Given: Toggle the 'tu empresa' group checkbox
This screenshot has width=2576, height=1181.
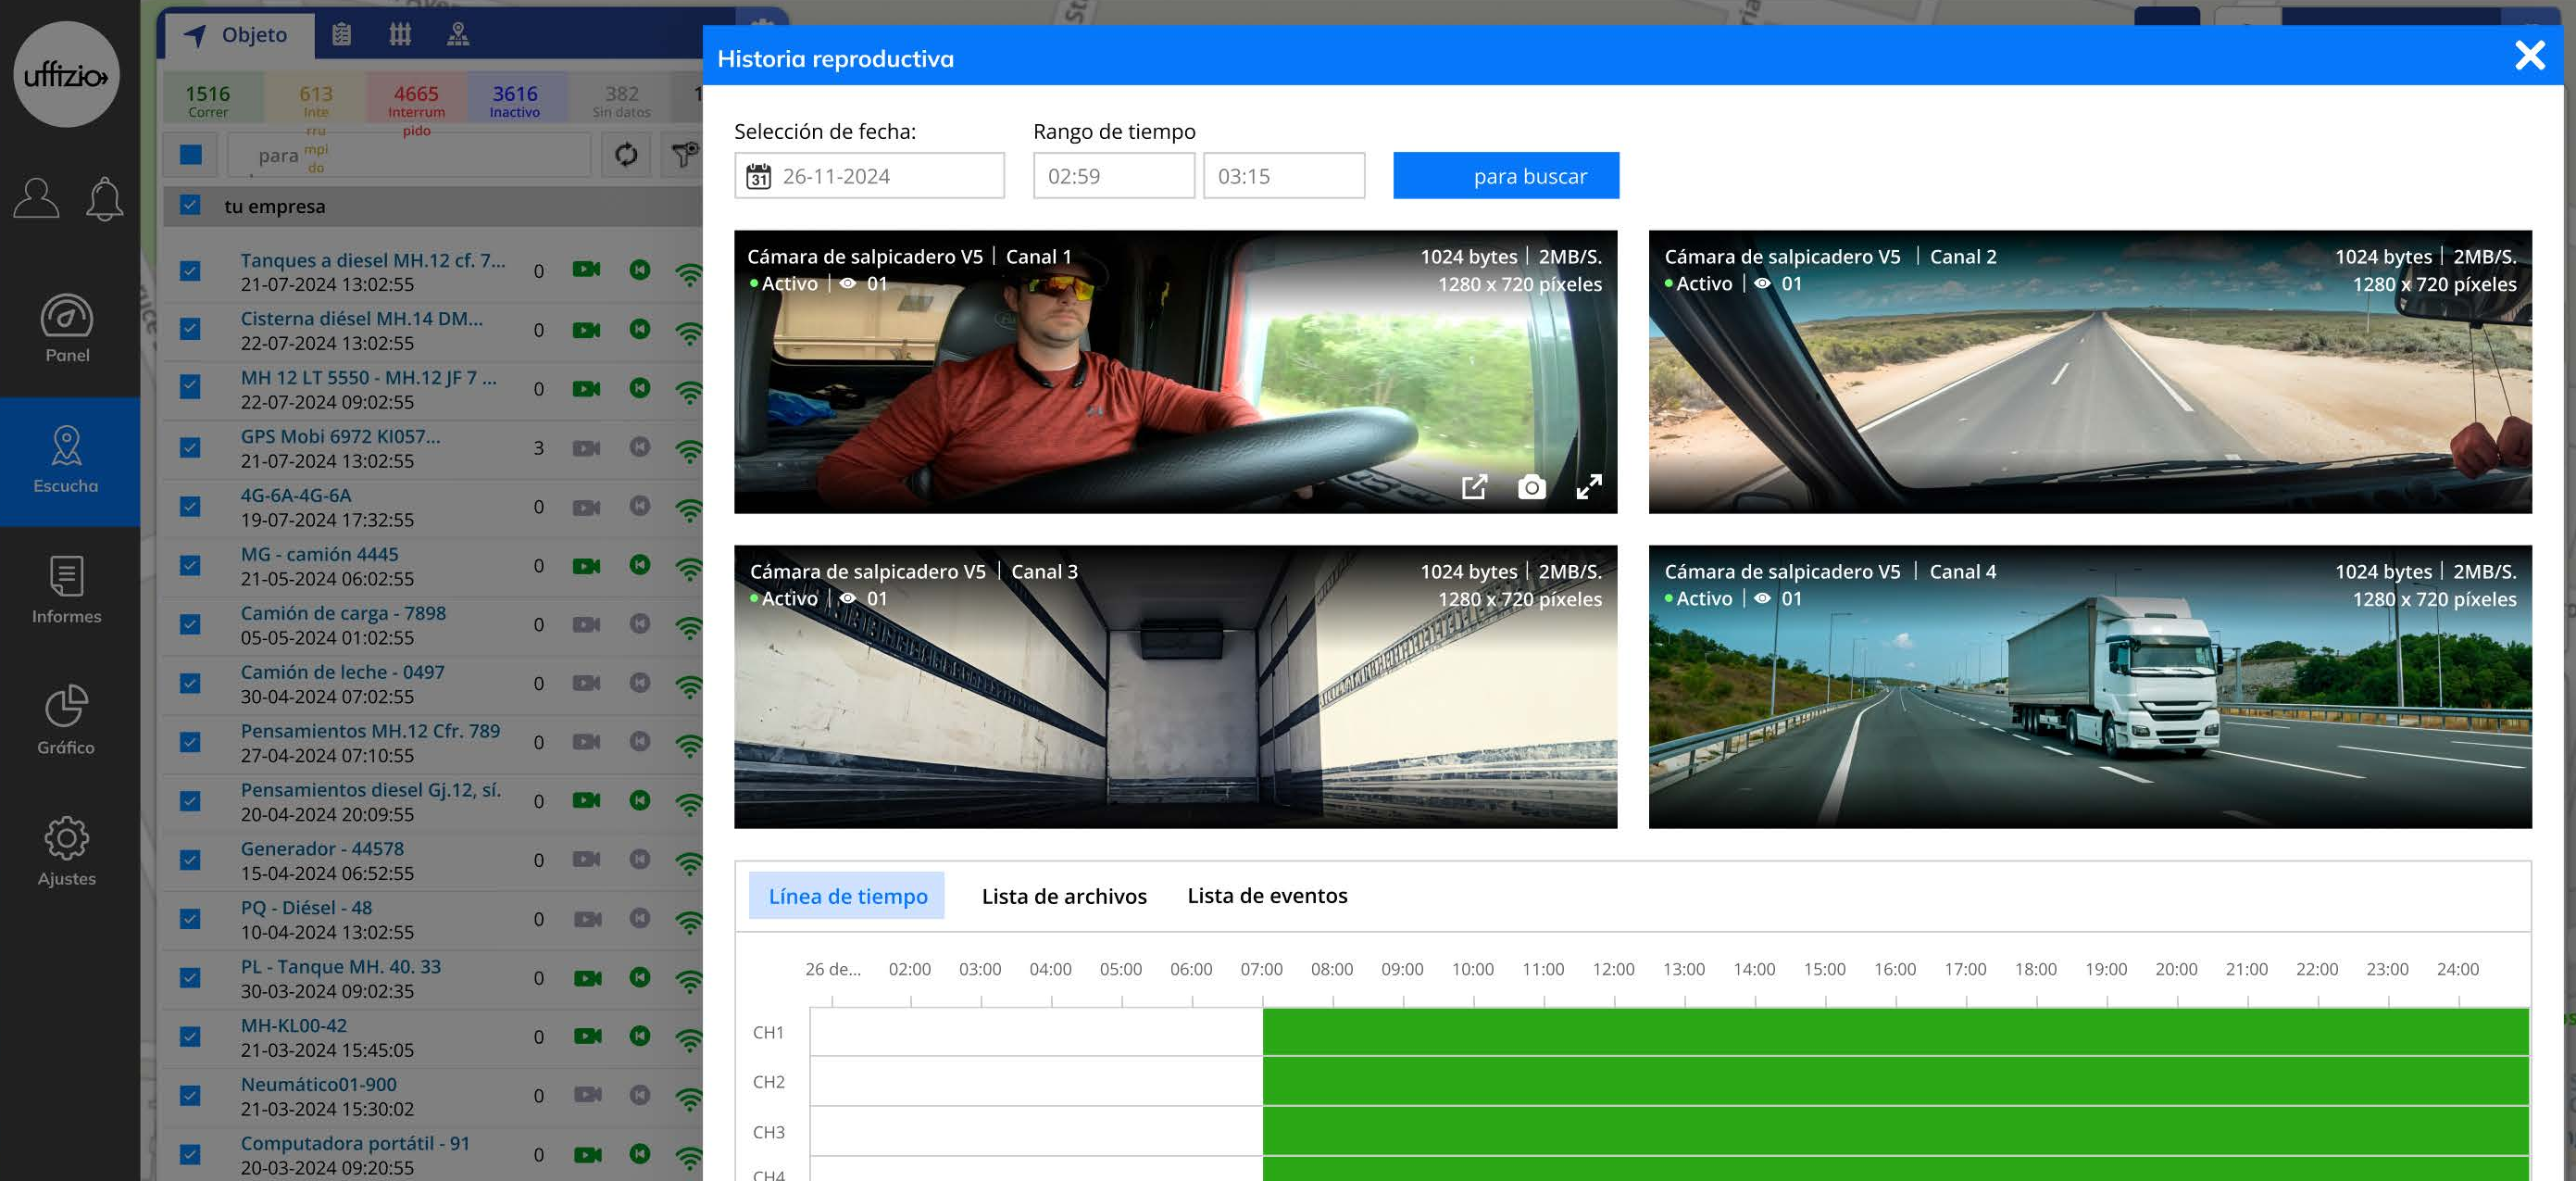Looking at the screenshot, I should point(190,206).
